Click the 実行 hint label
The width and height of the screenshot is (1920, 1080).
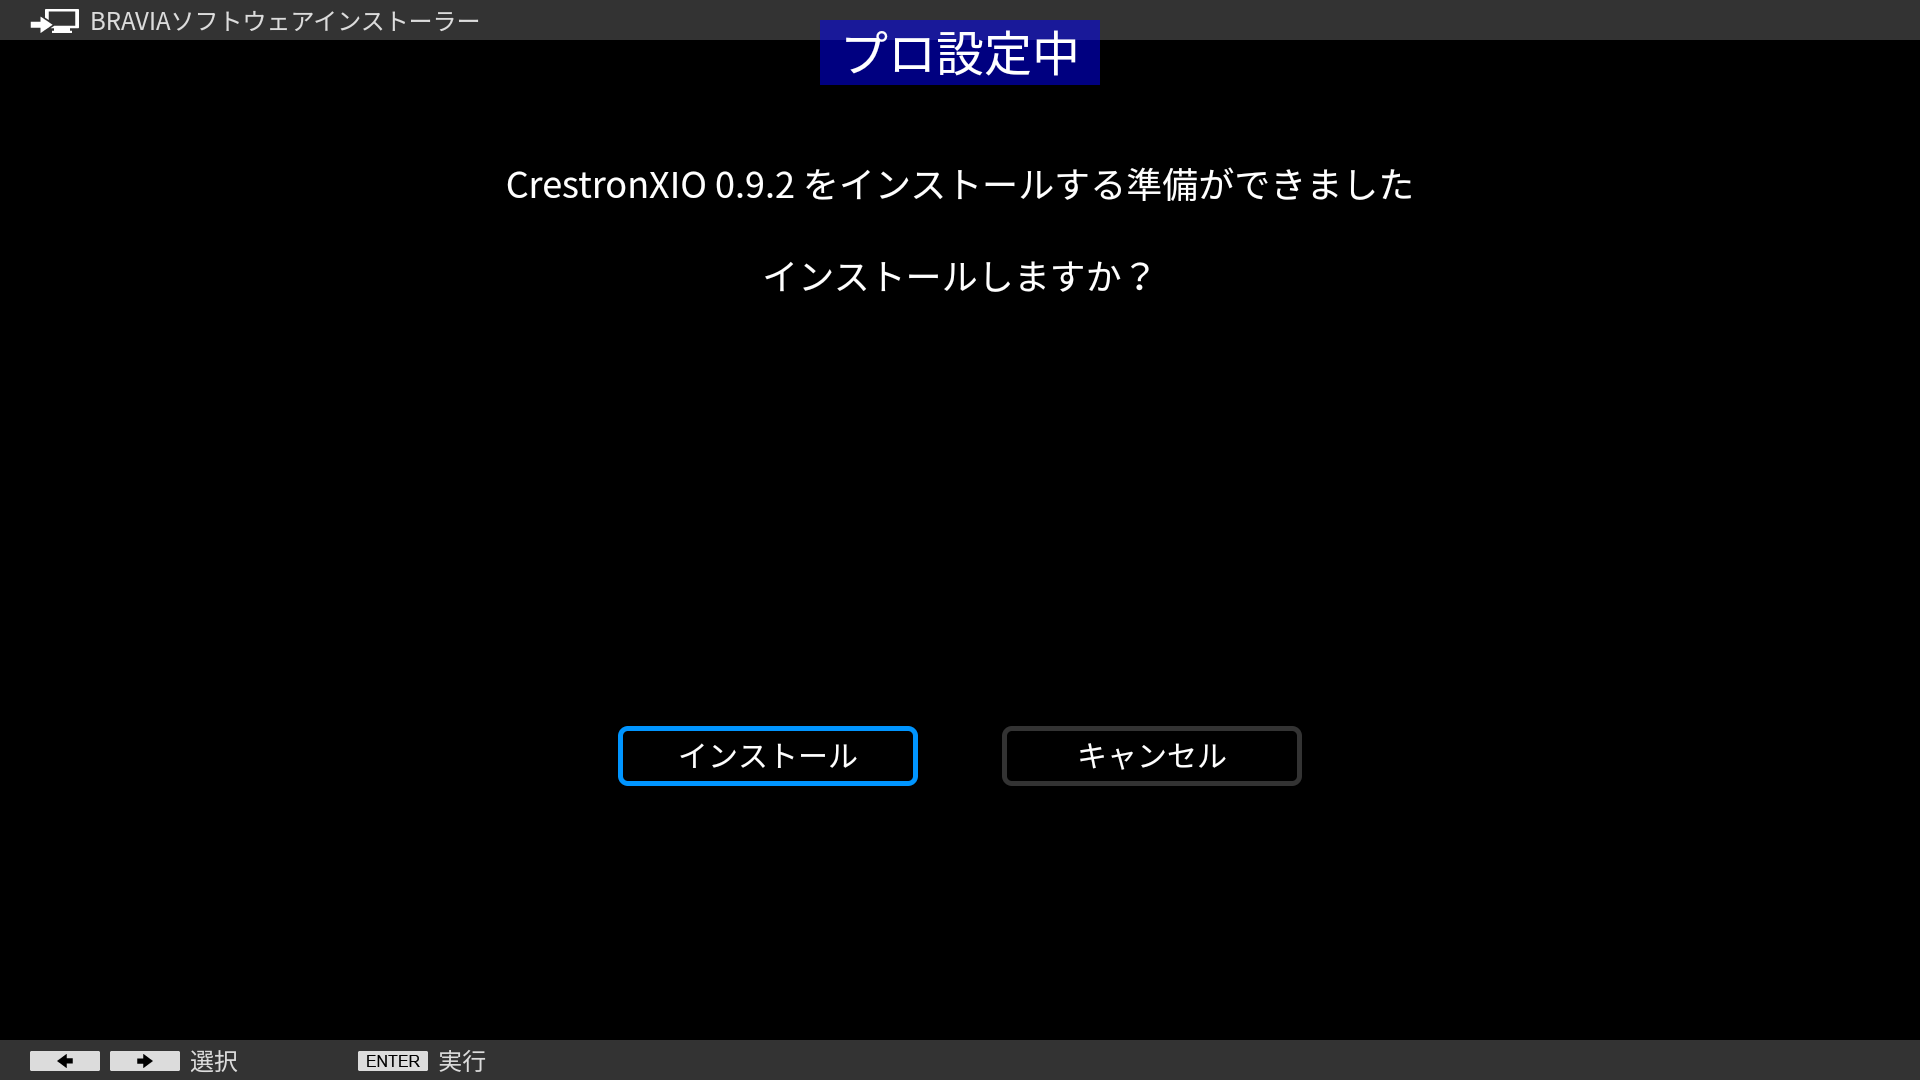(x=462, y=1061)
